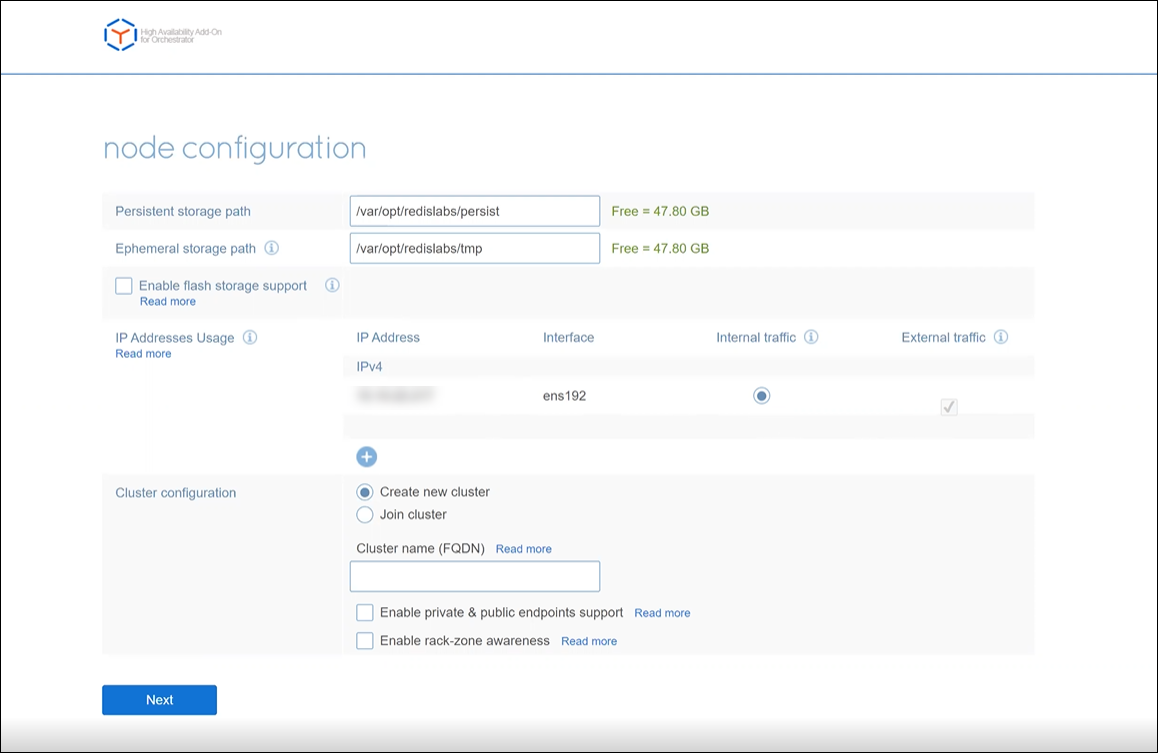The image size is (1158, 753).
Task: Check Enable rack-zone awareness
Action: (x=365, y=640)
